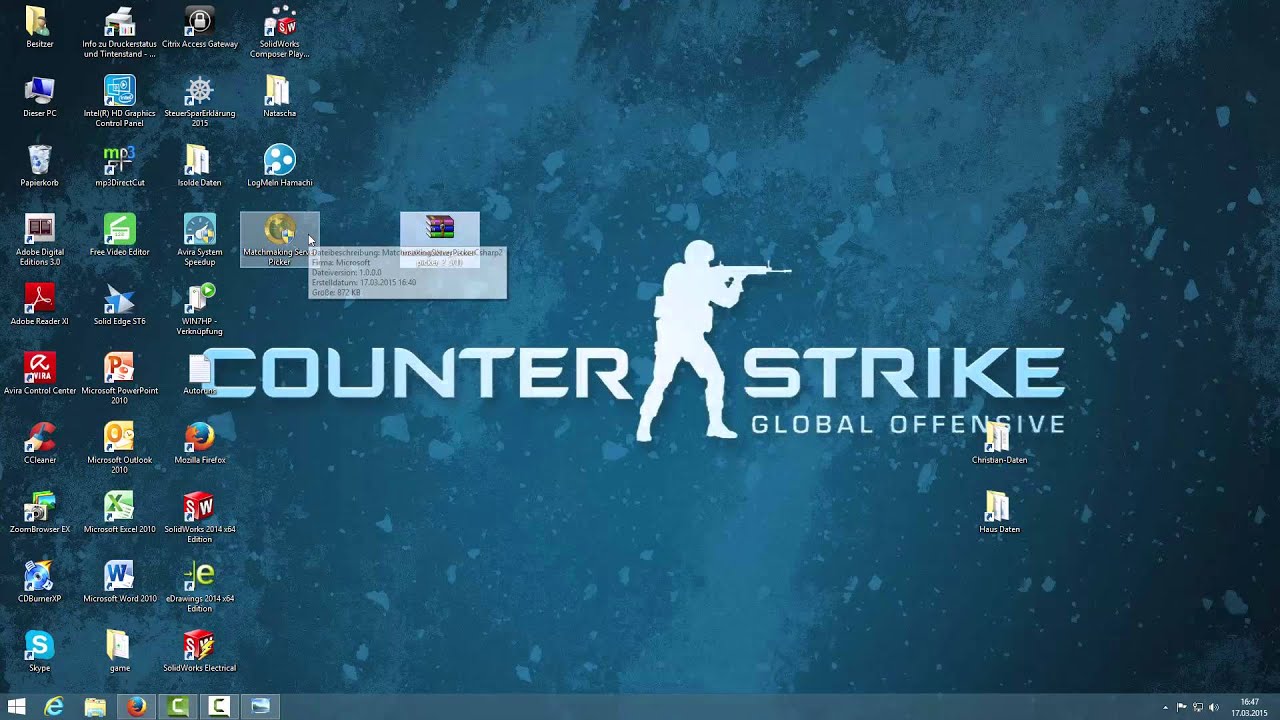Image resolution: width=1280 pixels, height=720 pixels.
Task: Select the Solid Edge ST6 shortcut
Action: point(120,305)
